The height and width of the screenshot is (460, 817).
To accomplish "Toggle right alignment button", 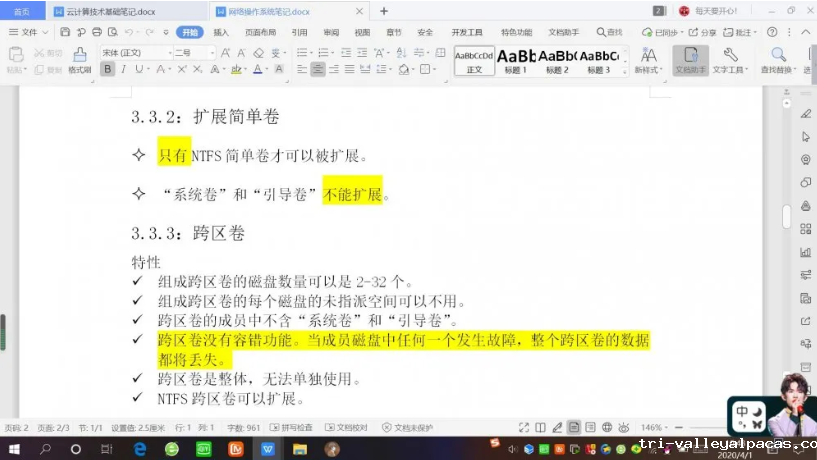I will (333, 69).
